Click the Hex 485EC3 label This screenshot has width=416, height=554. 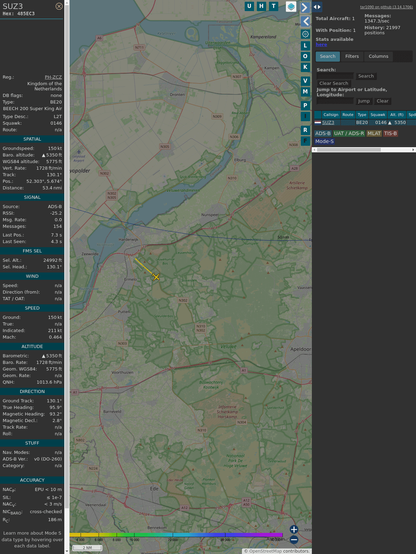click(19, 14)
